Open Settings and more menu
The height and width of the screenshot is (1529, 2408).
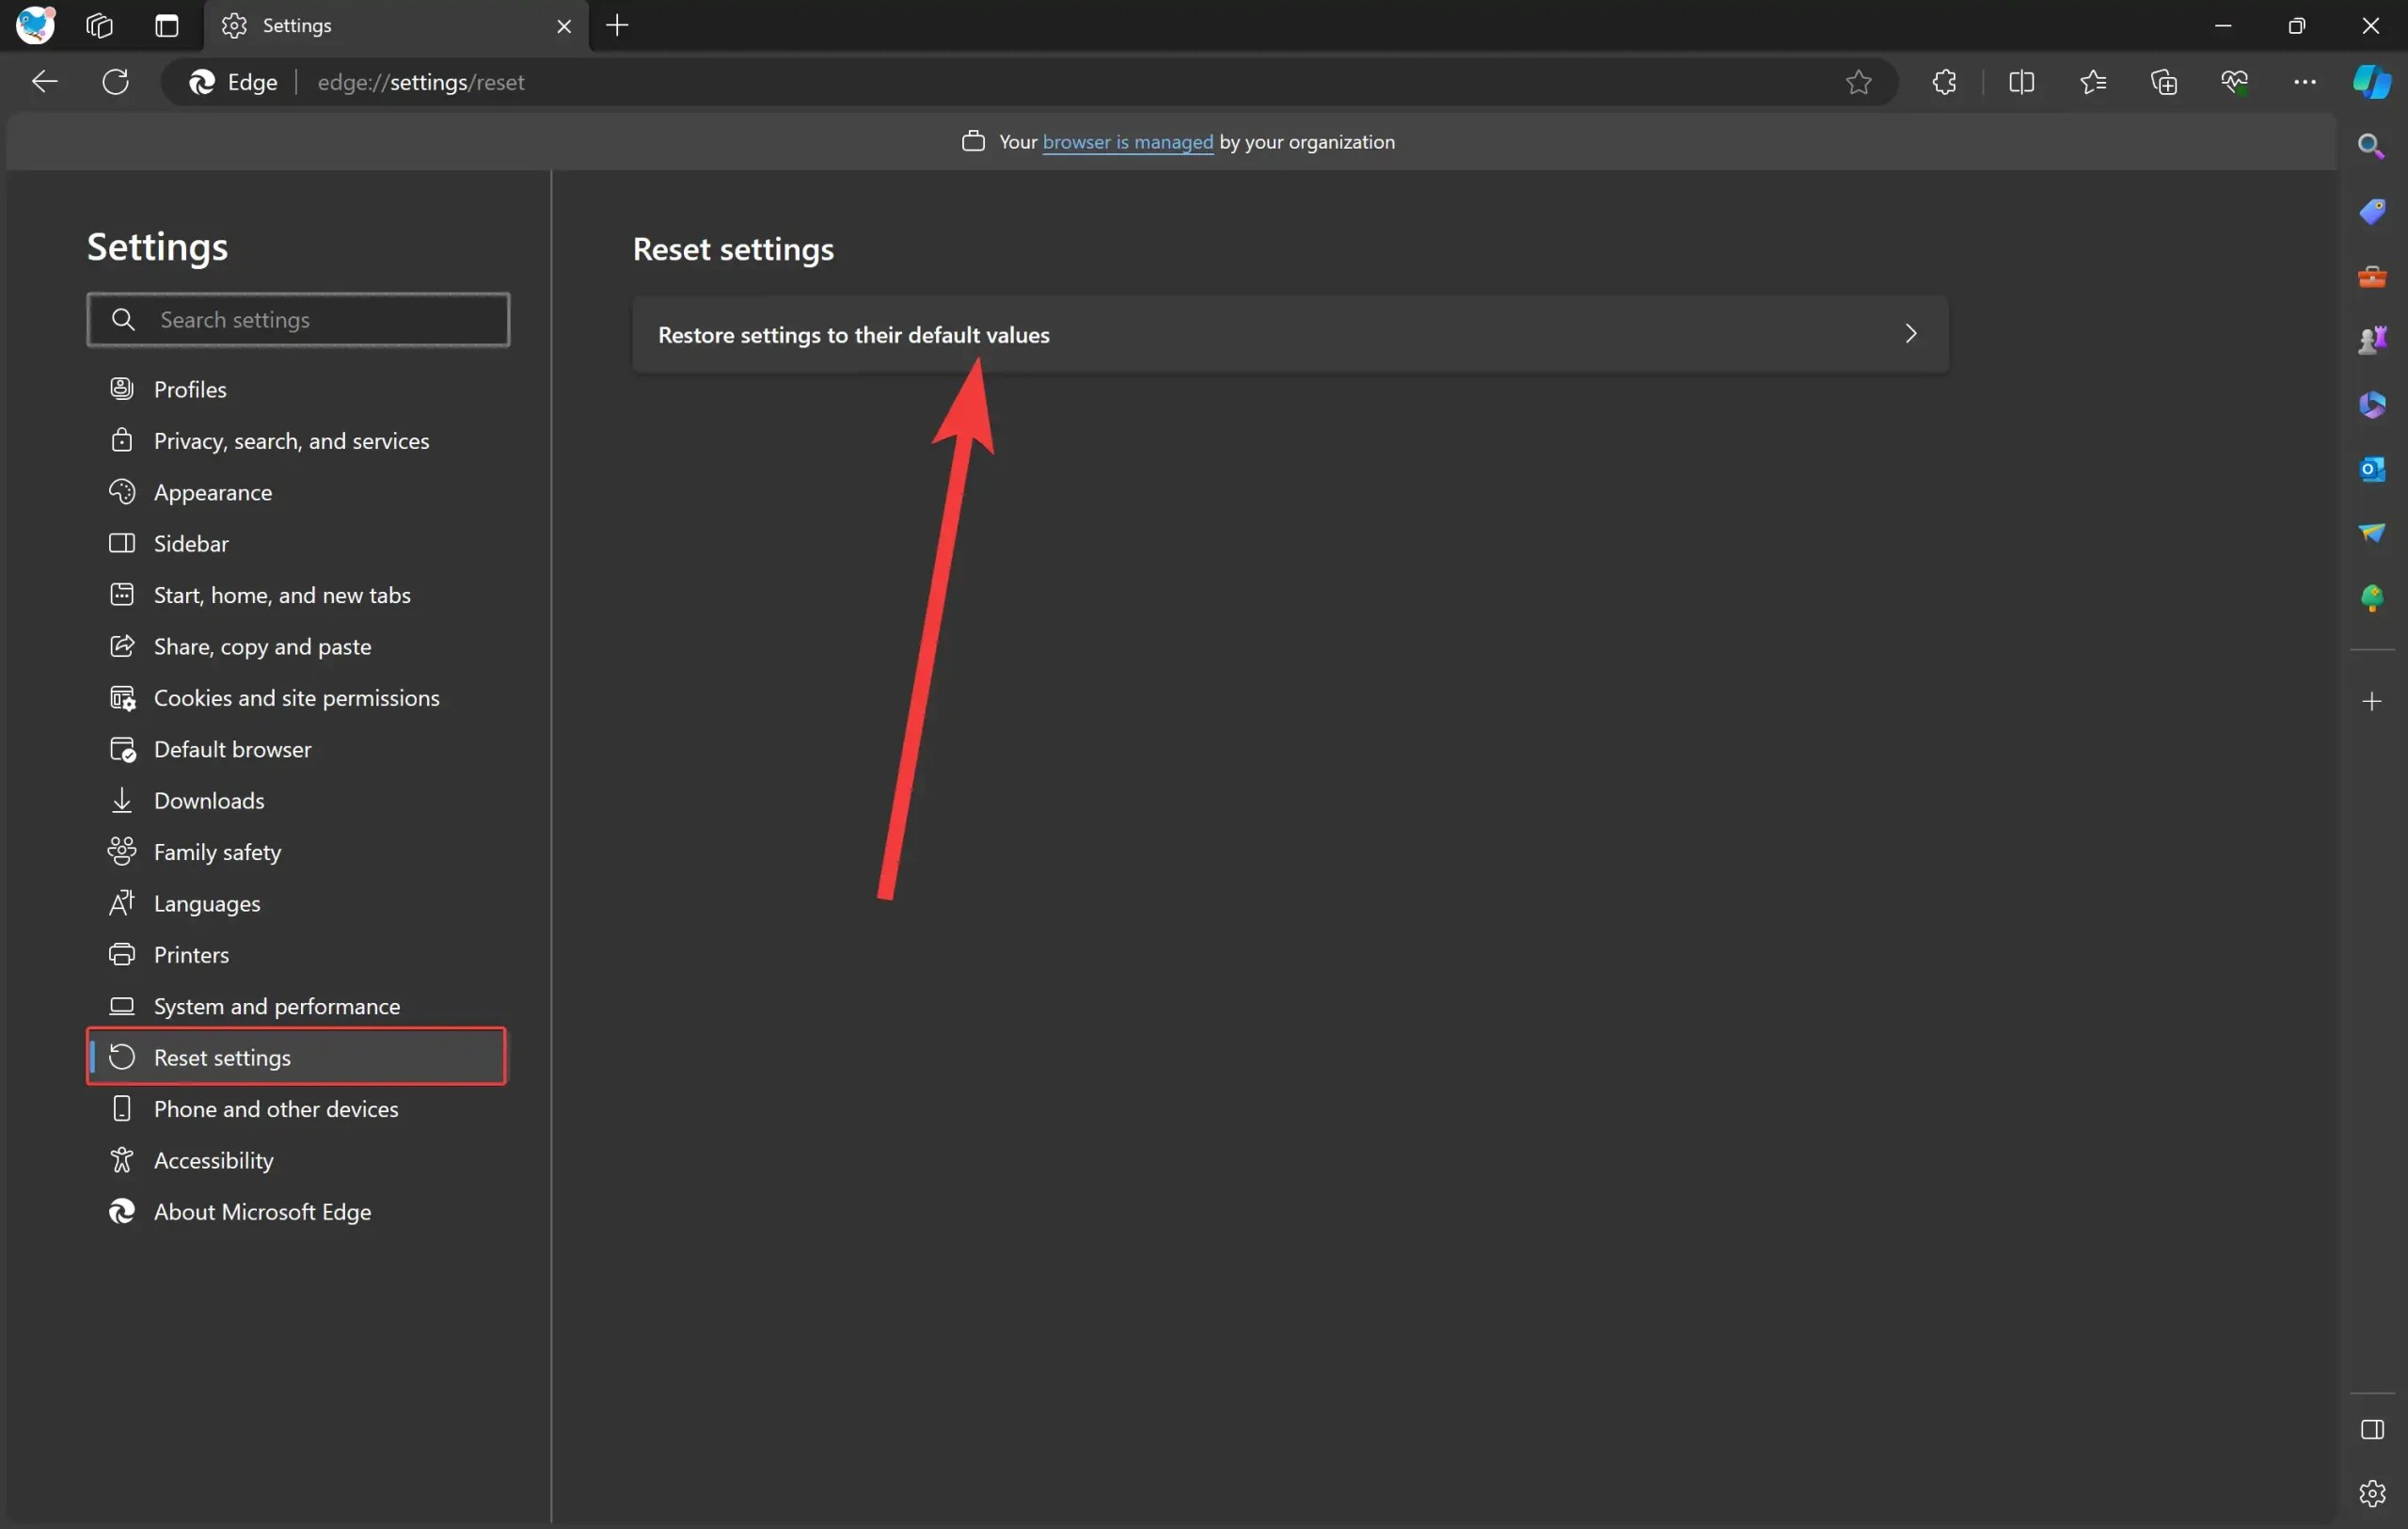click(2305, 82)
